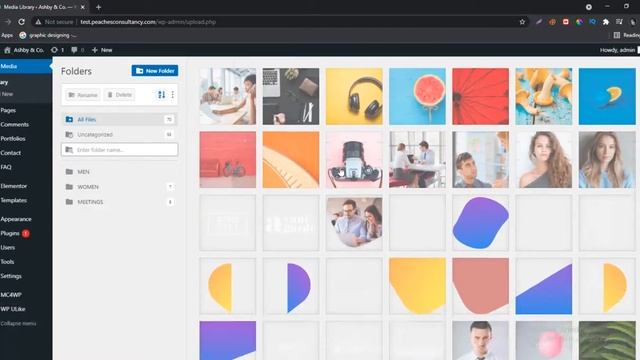The width and height of the screenshot is (640, 360).
Task: Select the yellow headphones image
Action: click(x=354, y=96)
